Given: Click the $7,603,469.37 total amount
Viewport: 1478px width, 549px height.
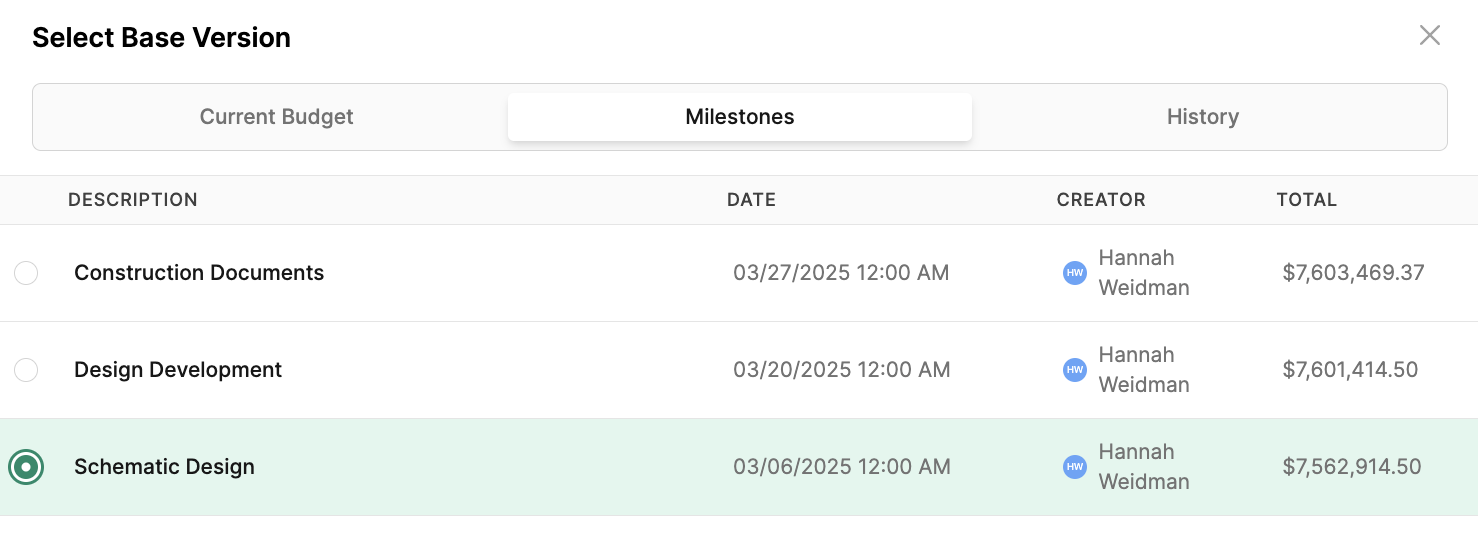Looking at the screenshot, I should click(1353, 273).
